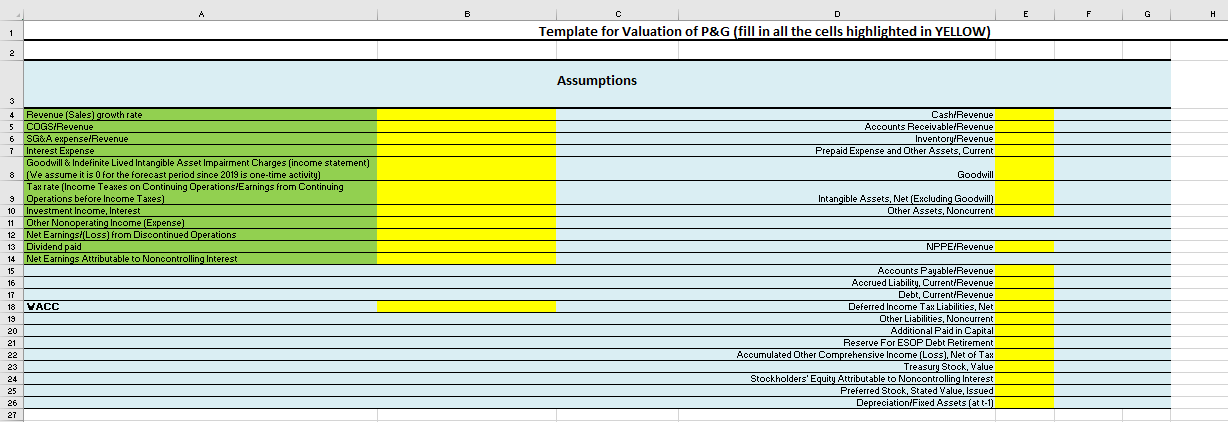Click the yellow input cell for Revenue growth rate
The width and height of the screenshot is (1228, 422).
[x=466, y=115]
